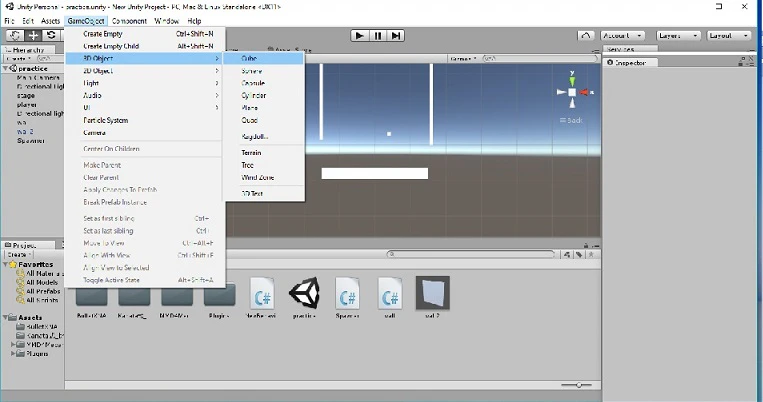Viewport: 763px width, 402px height.
Task: Open the Audio submenu
Action: coord(145,95)
